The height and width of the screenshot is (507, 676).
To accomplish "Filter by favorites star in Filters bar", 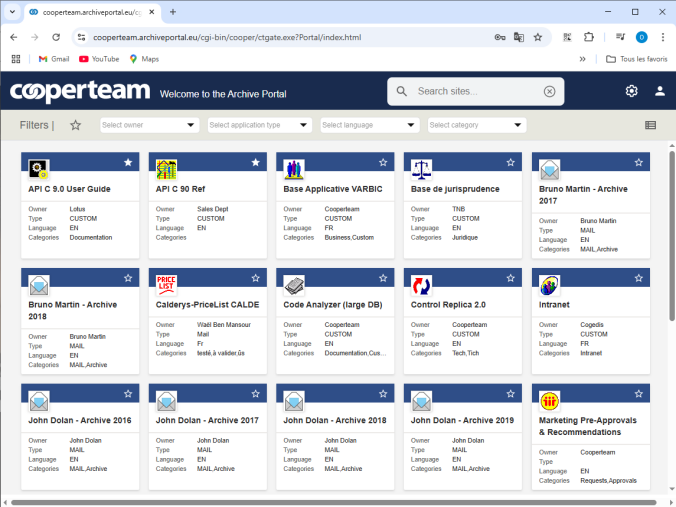I will point(75,125).
